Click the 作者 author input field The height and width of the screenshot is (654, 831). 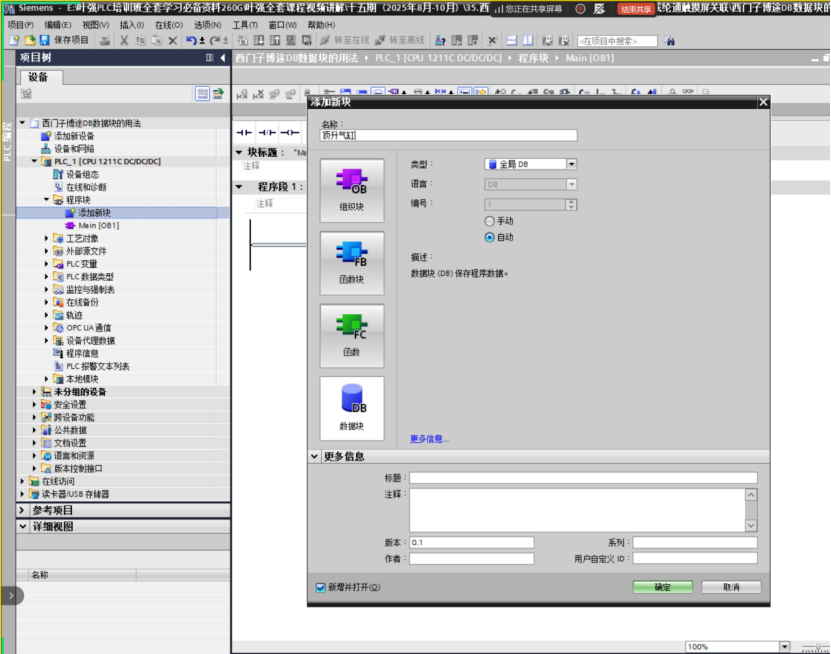pos(472,559)
